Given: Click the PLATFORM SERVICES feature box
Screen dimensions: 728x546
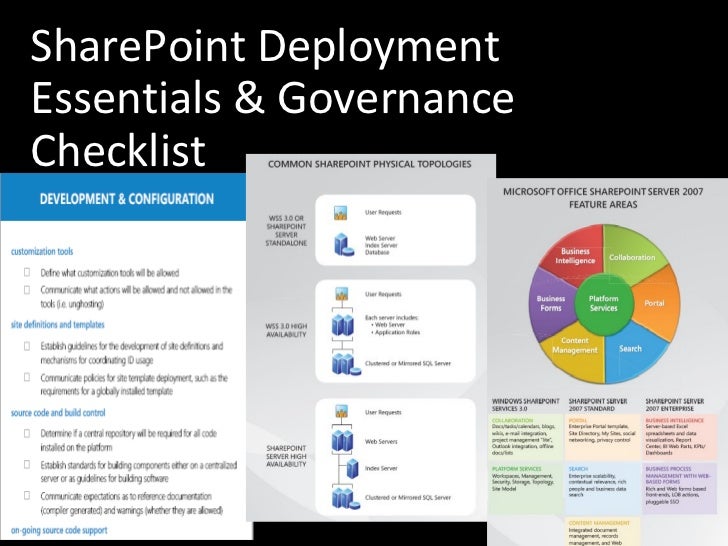Looking at the screenshot, I should coord(526,488).
